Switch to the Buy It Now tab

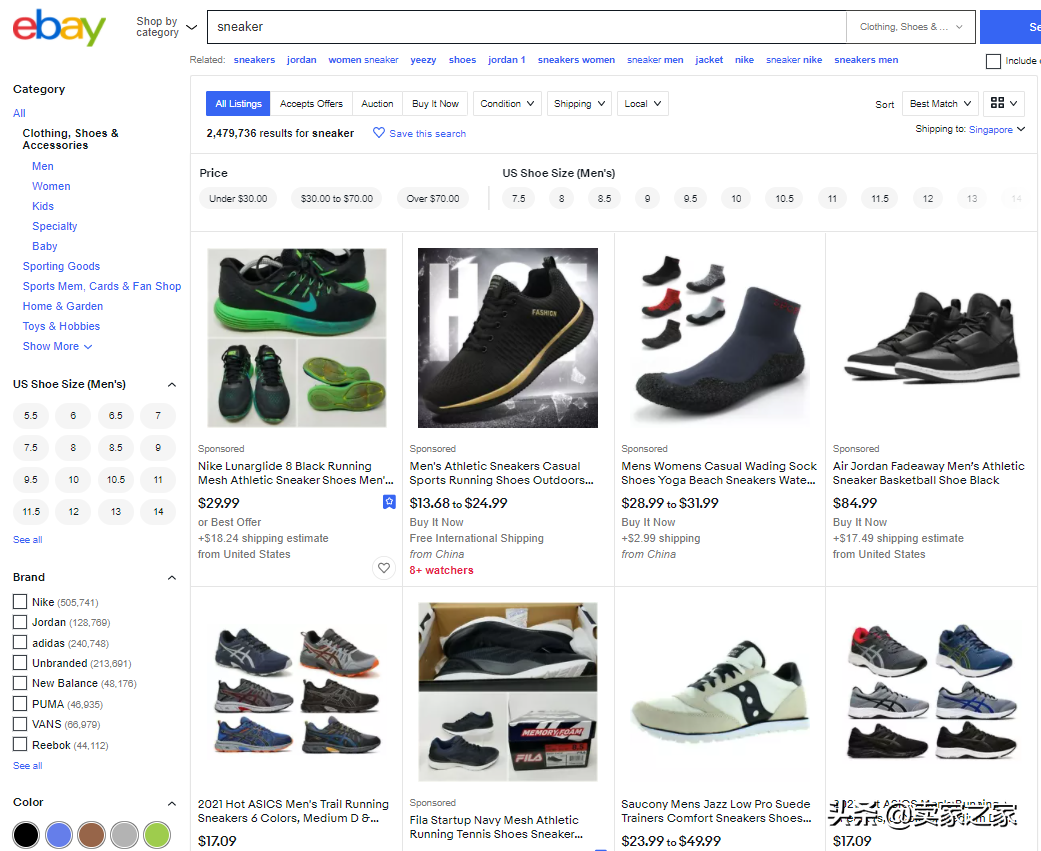[x=436, y=104]
